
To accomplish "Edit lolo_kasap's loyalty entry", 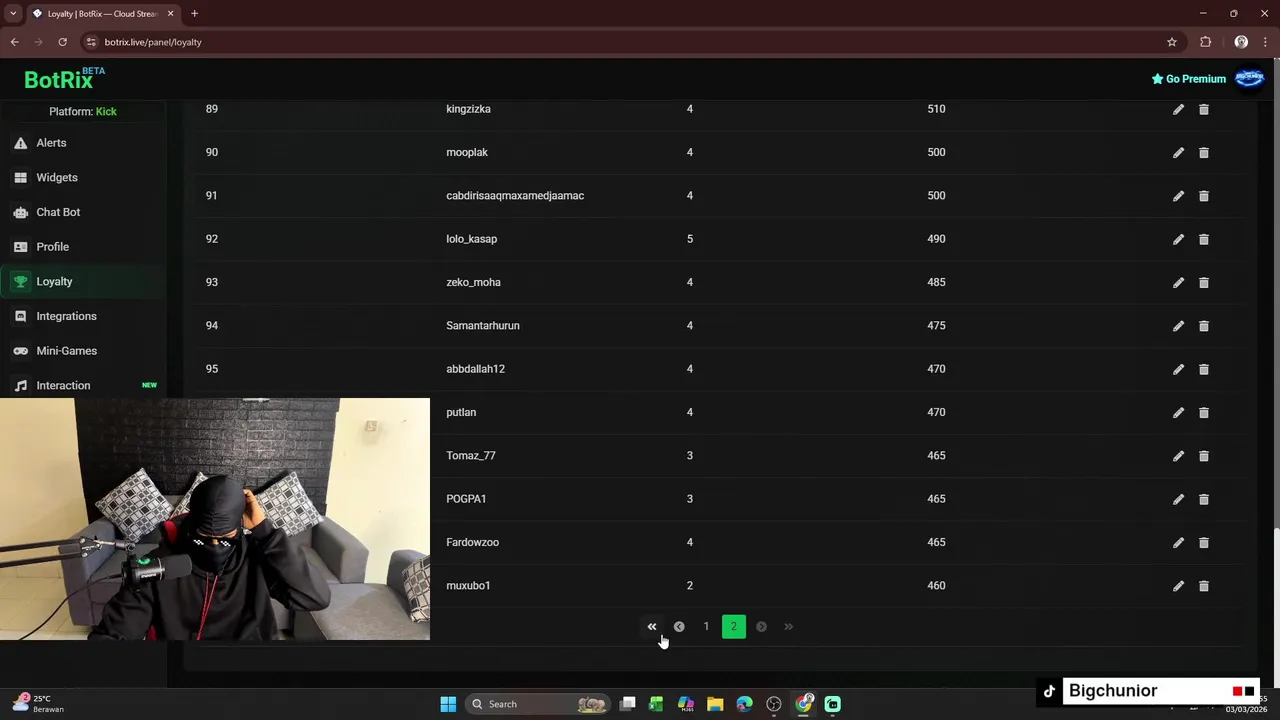I will click(x=1178, y=239).
